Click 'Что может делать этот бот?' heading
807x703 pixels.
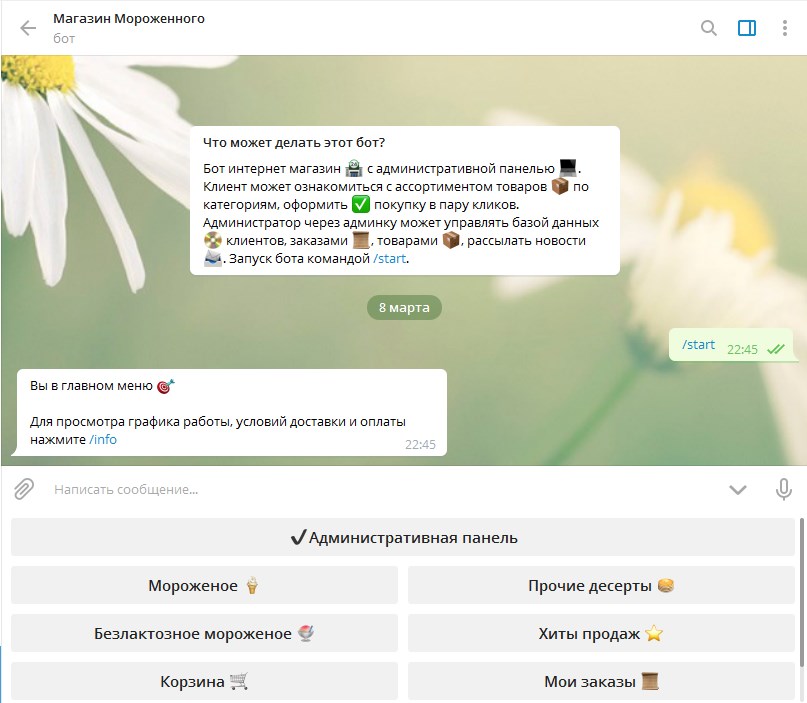click(294, 143)
